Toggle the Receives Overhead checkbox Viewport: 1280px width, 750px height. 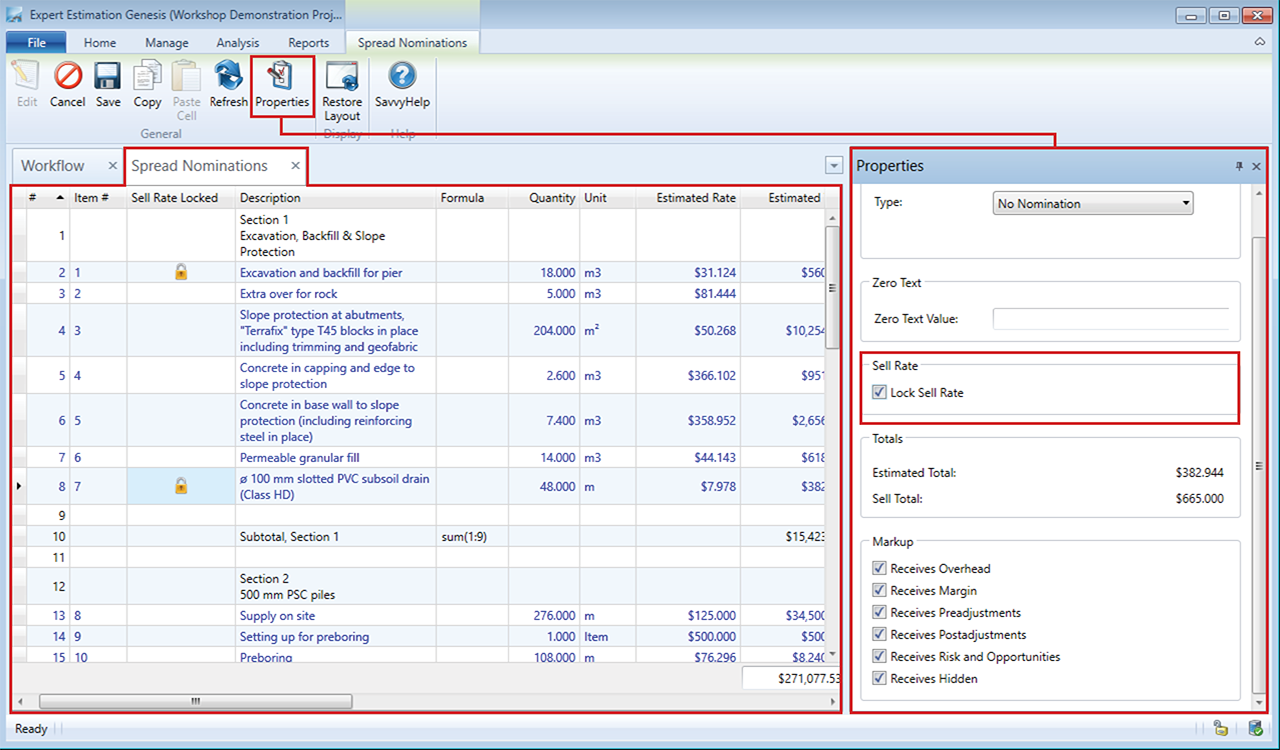879,569
